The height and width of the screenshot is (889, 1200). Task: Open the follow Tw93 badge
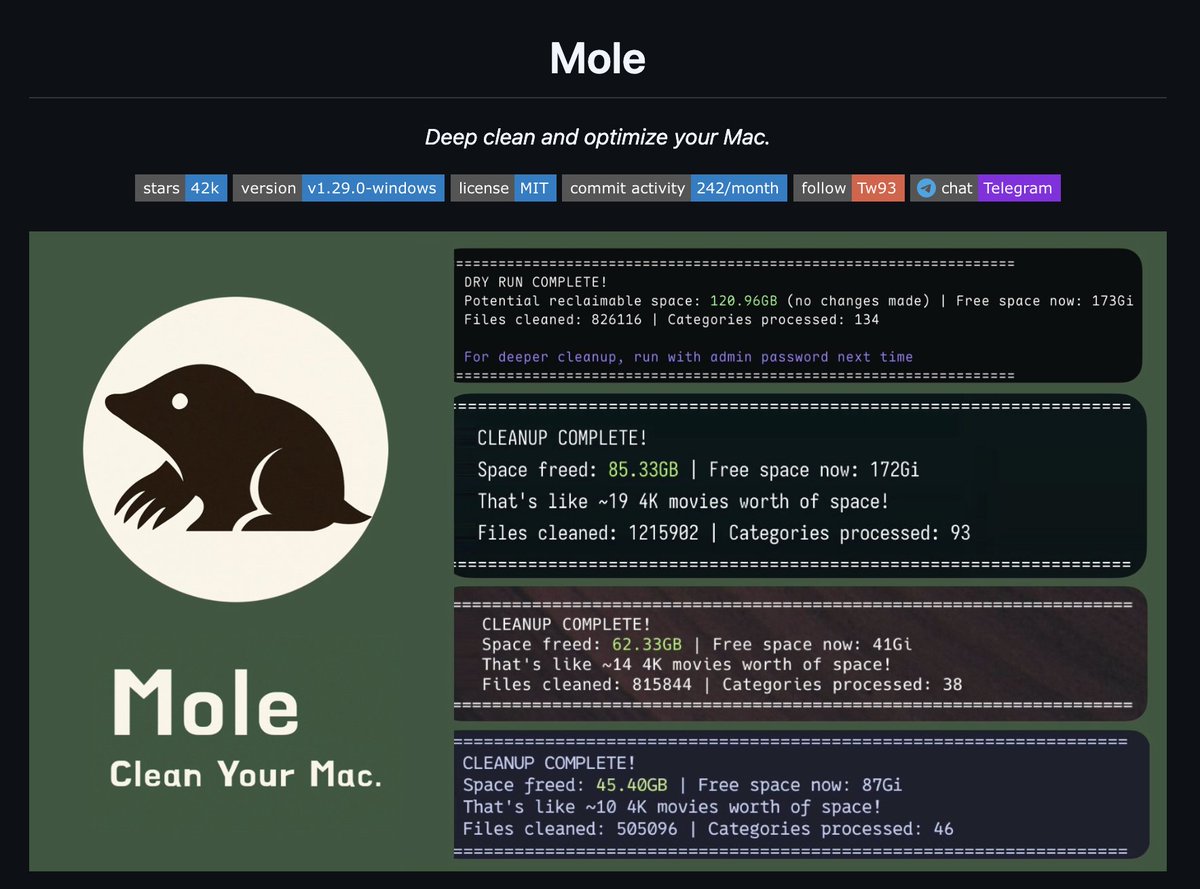(849, 188)
